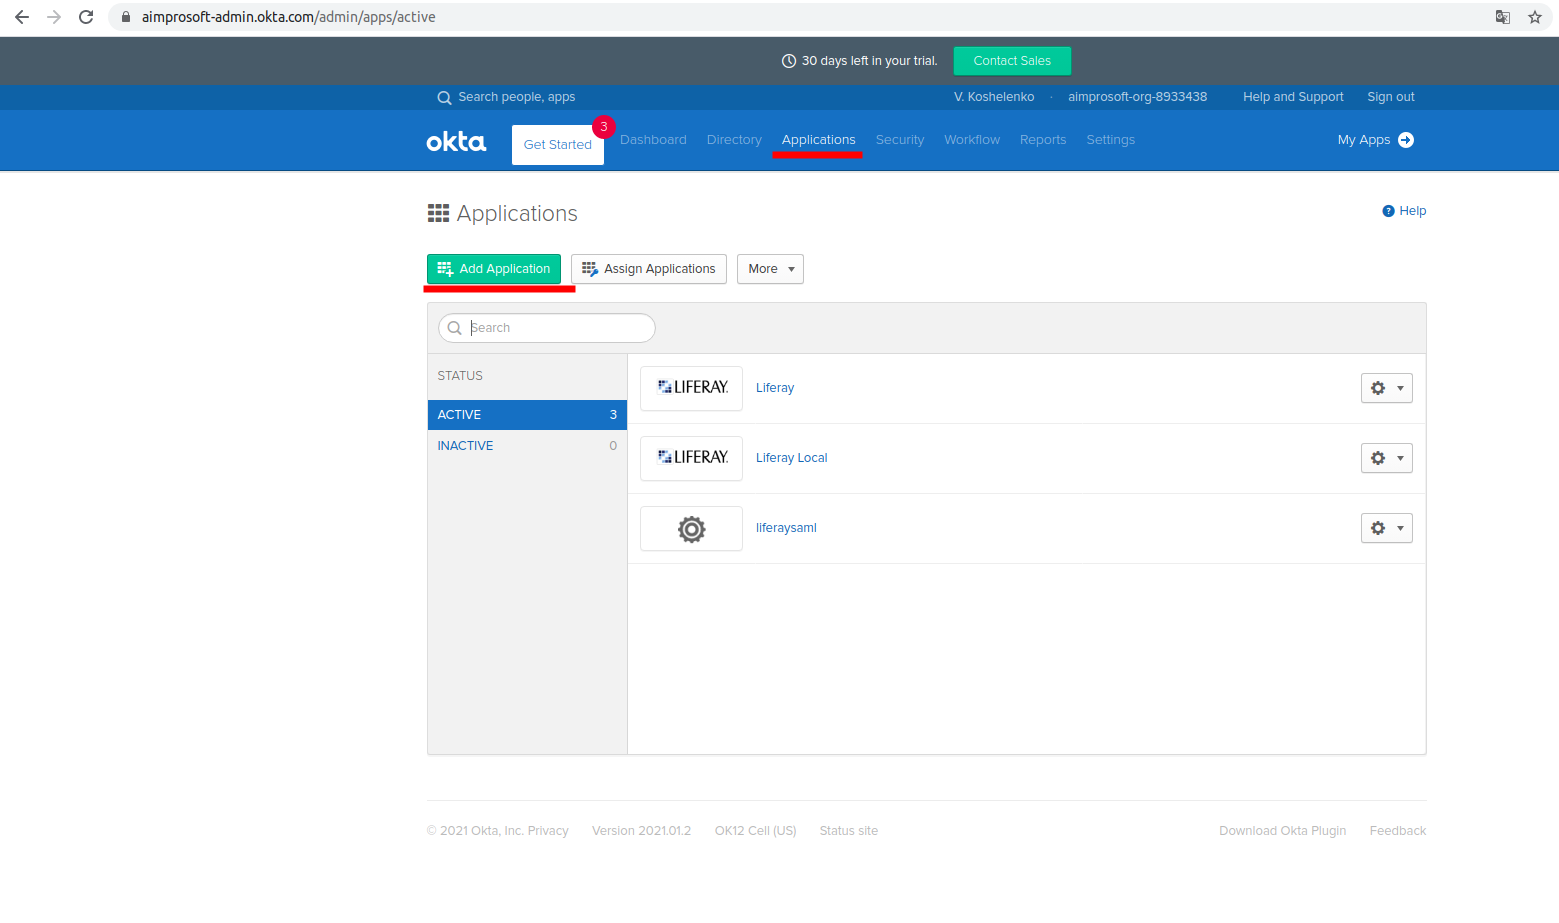Open the Liferay Local application link

pos(792,458)
